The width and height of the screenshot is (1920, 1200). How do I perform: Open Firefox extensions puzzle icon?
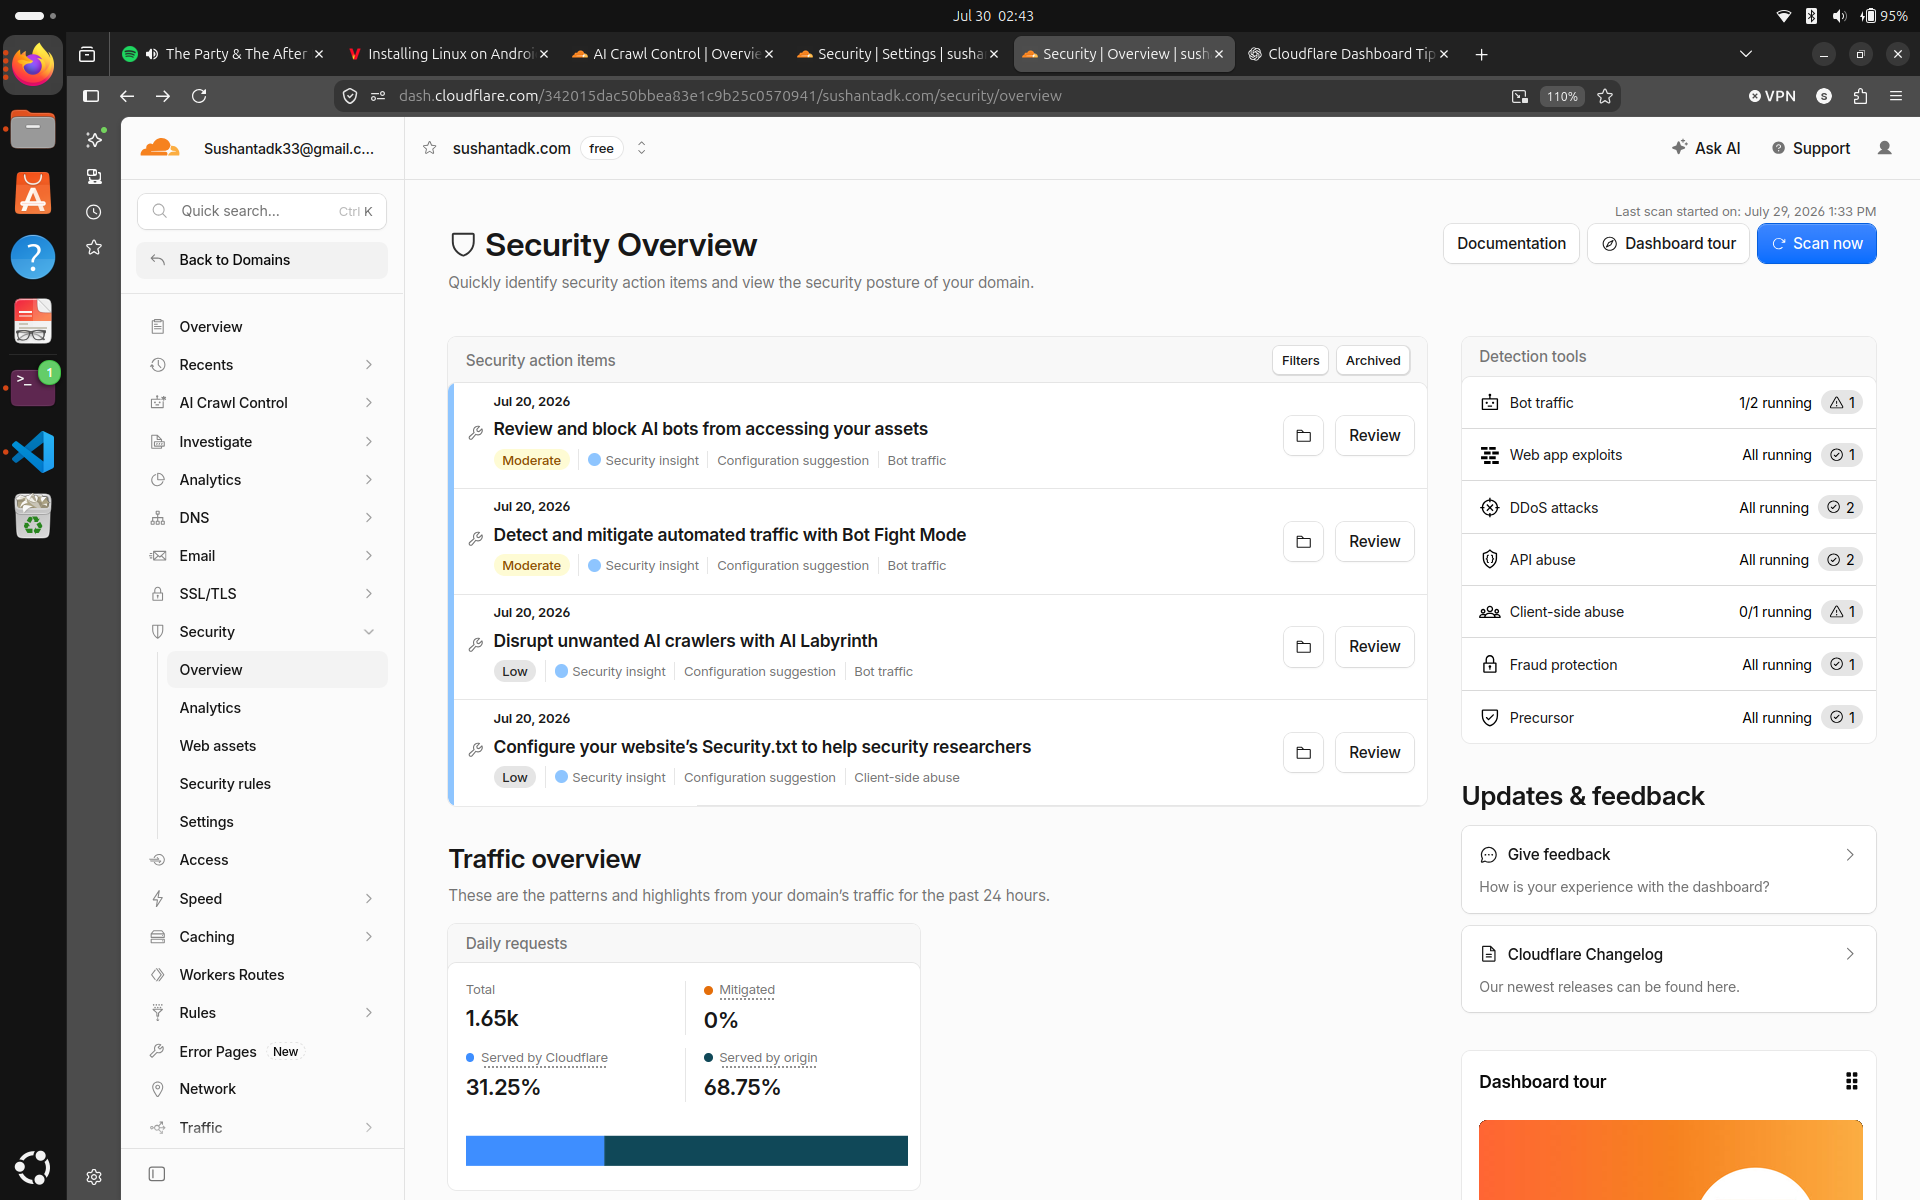click(1860, 96)
